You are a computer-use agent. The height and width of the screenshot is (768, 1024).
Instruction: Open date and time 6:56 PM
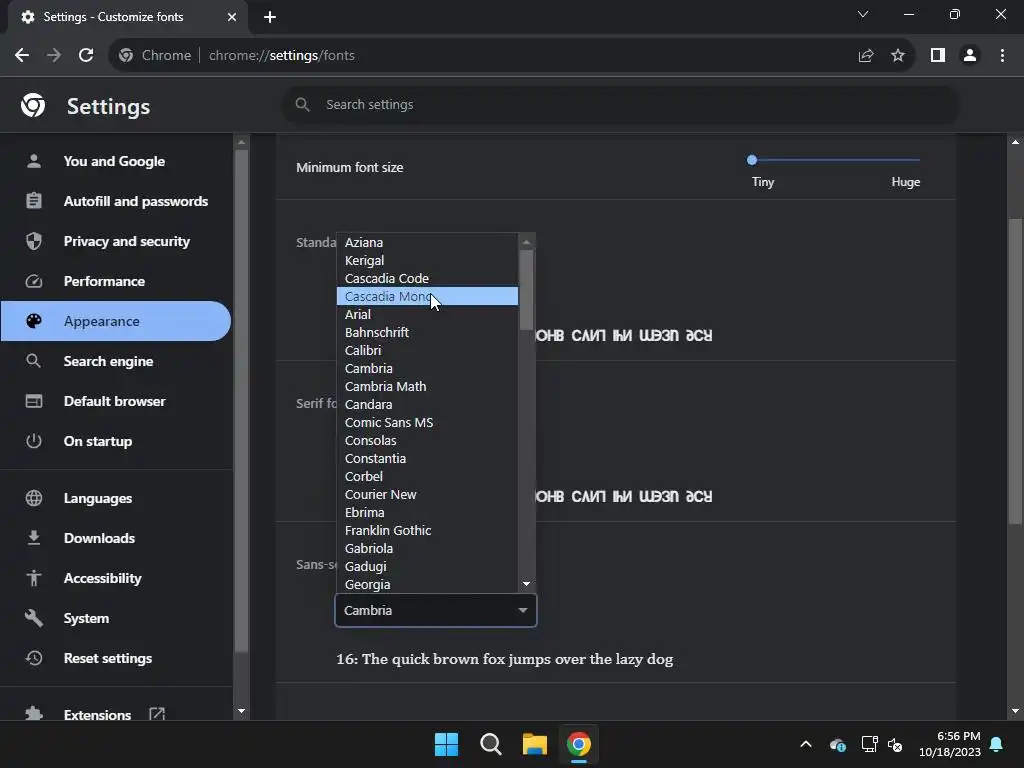(950, 744)
